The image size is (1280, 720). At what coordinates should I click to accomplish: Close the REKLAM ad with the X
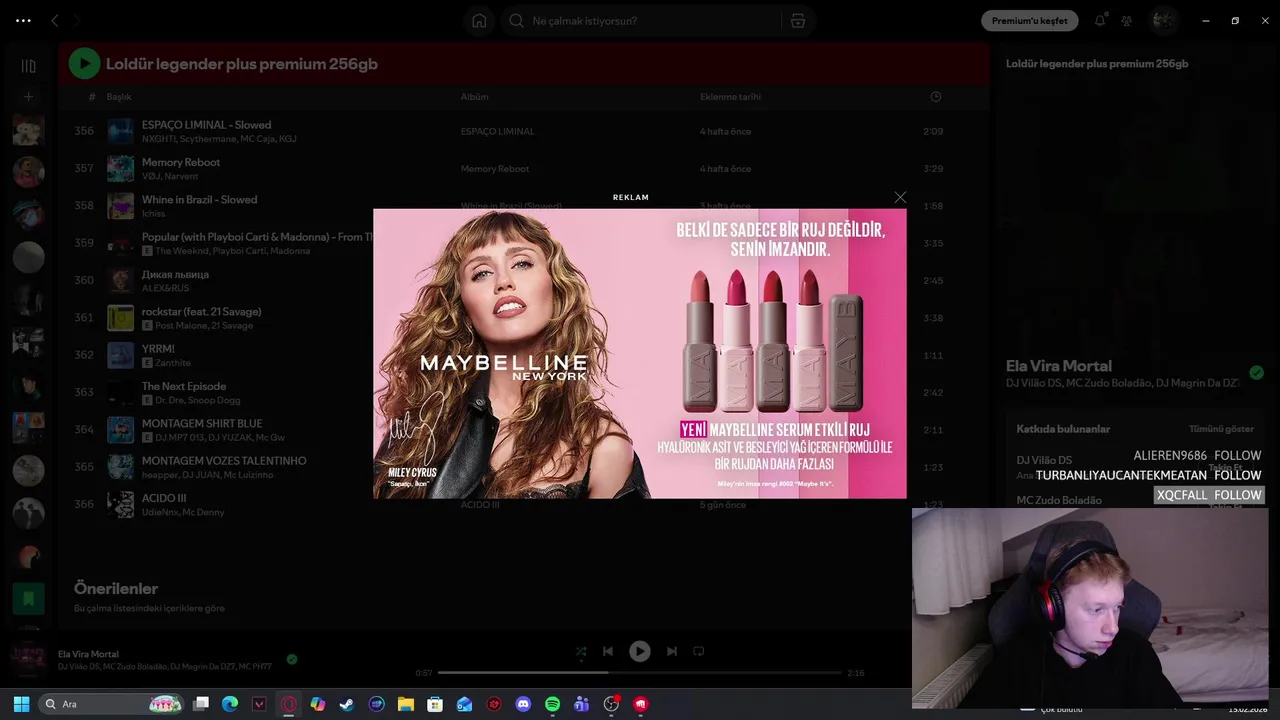click(900, 197)
